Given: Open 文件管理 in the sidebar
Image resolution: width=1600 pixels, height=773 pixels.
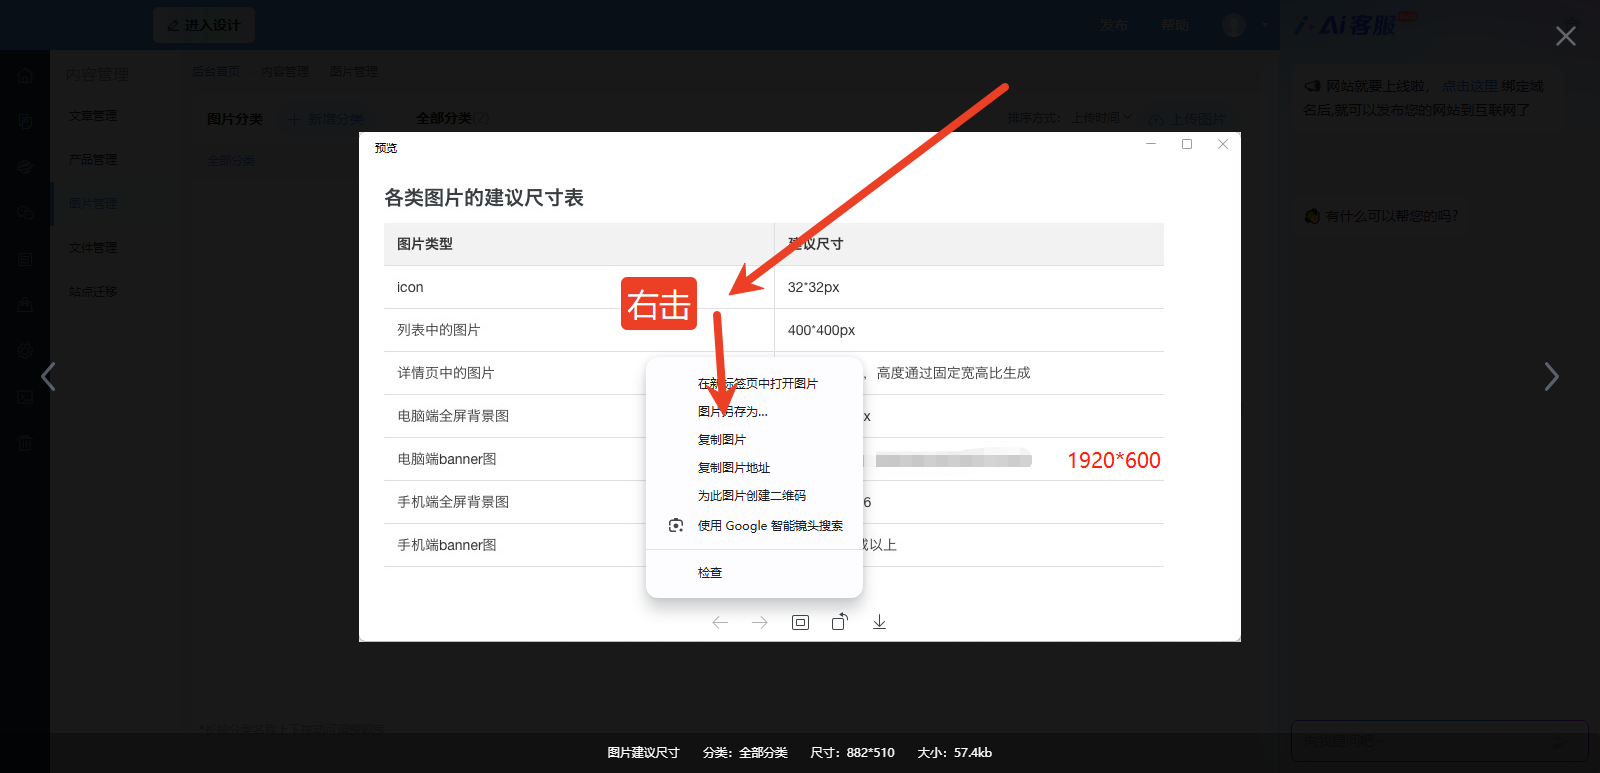Looking at the screenshot, I should pos(93,248).
